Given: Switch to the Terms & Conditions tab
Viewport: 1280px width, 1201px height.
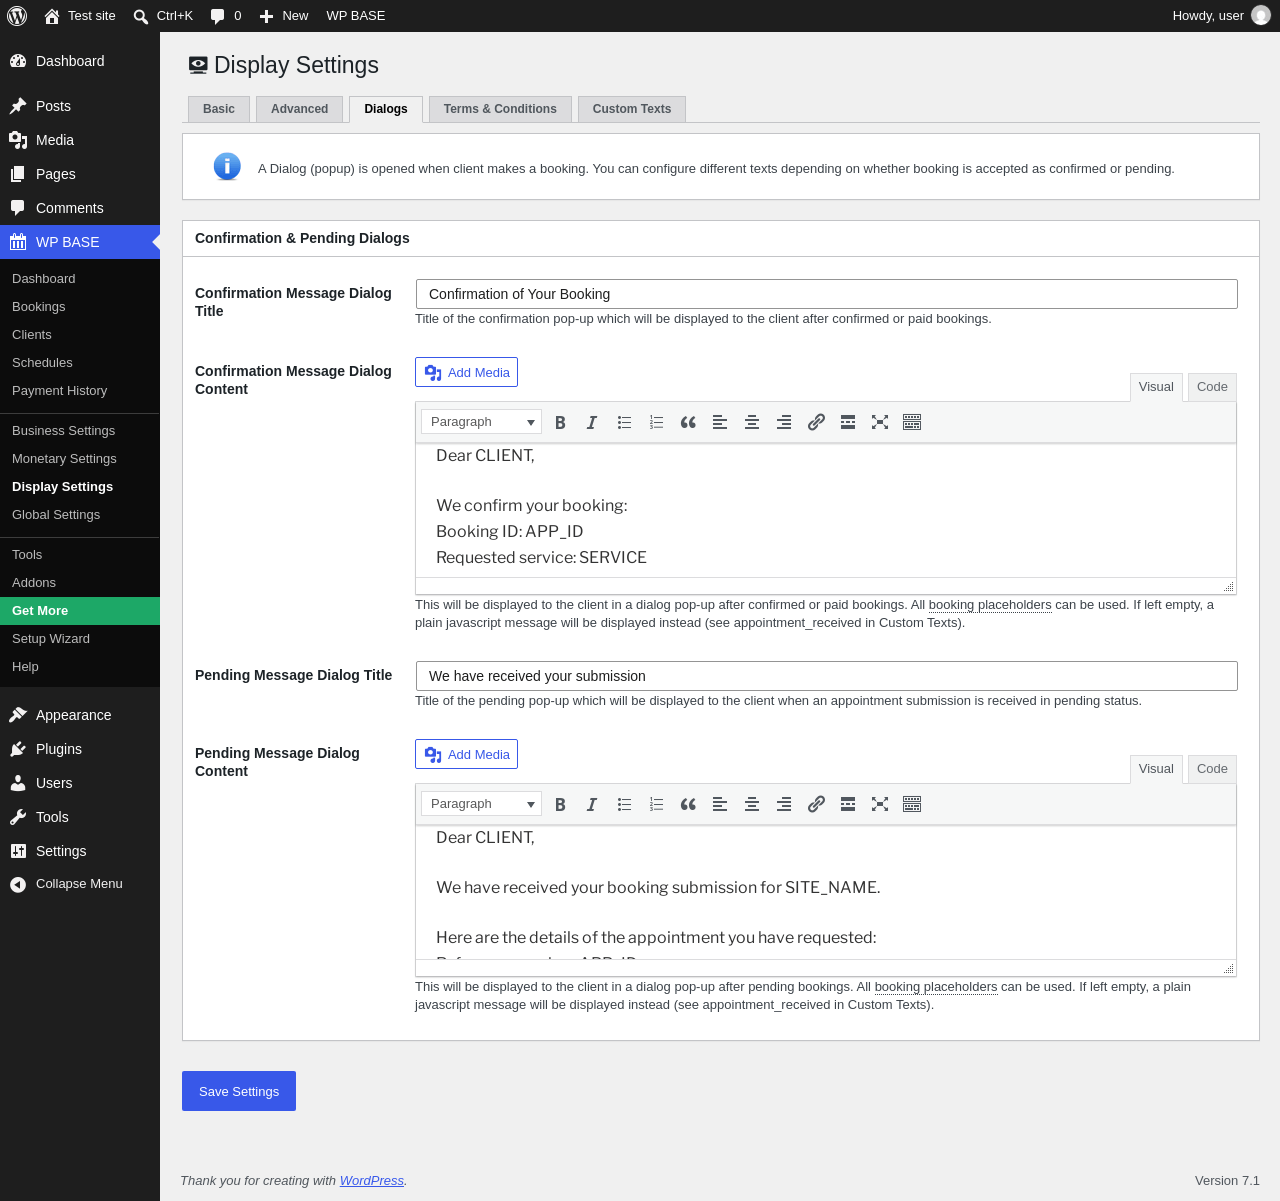Looking at the screenshot, I should [500, 109].
